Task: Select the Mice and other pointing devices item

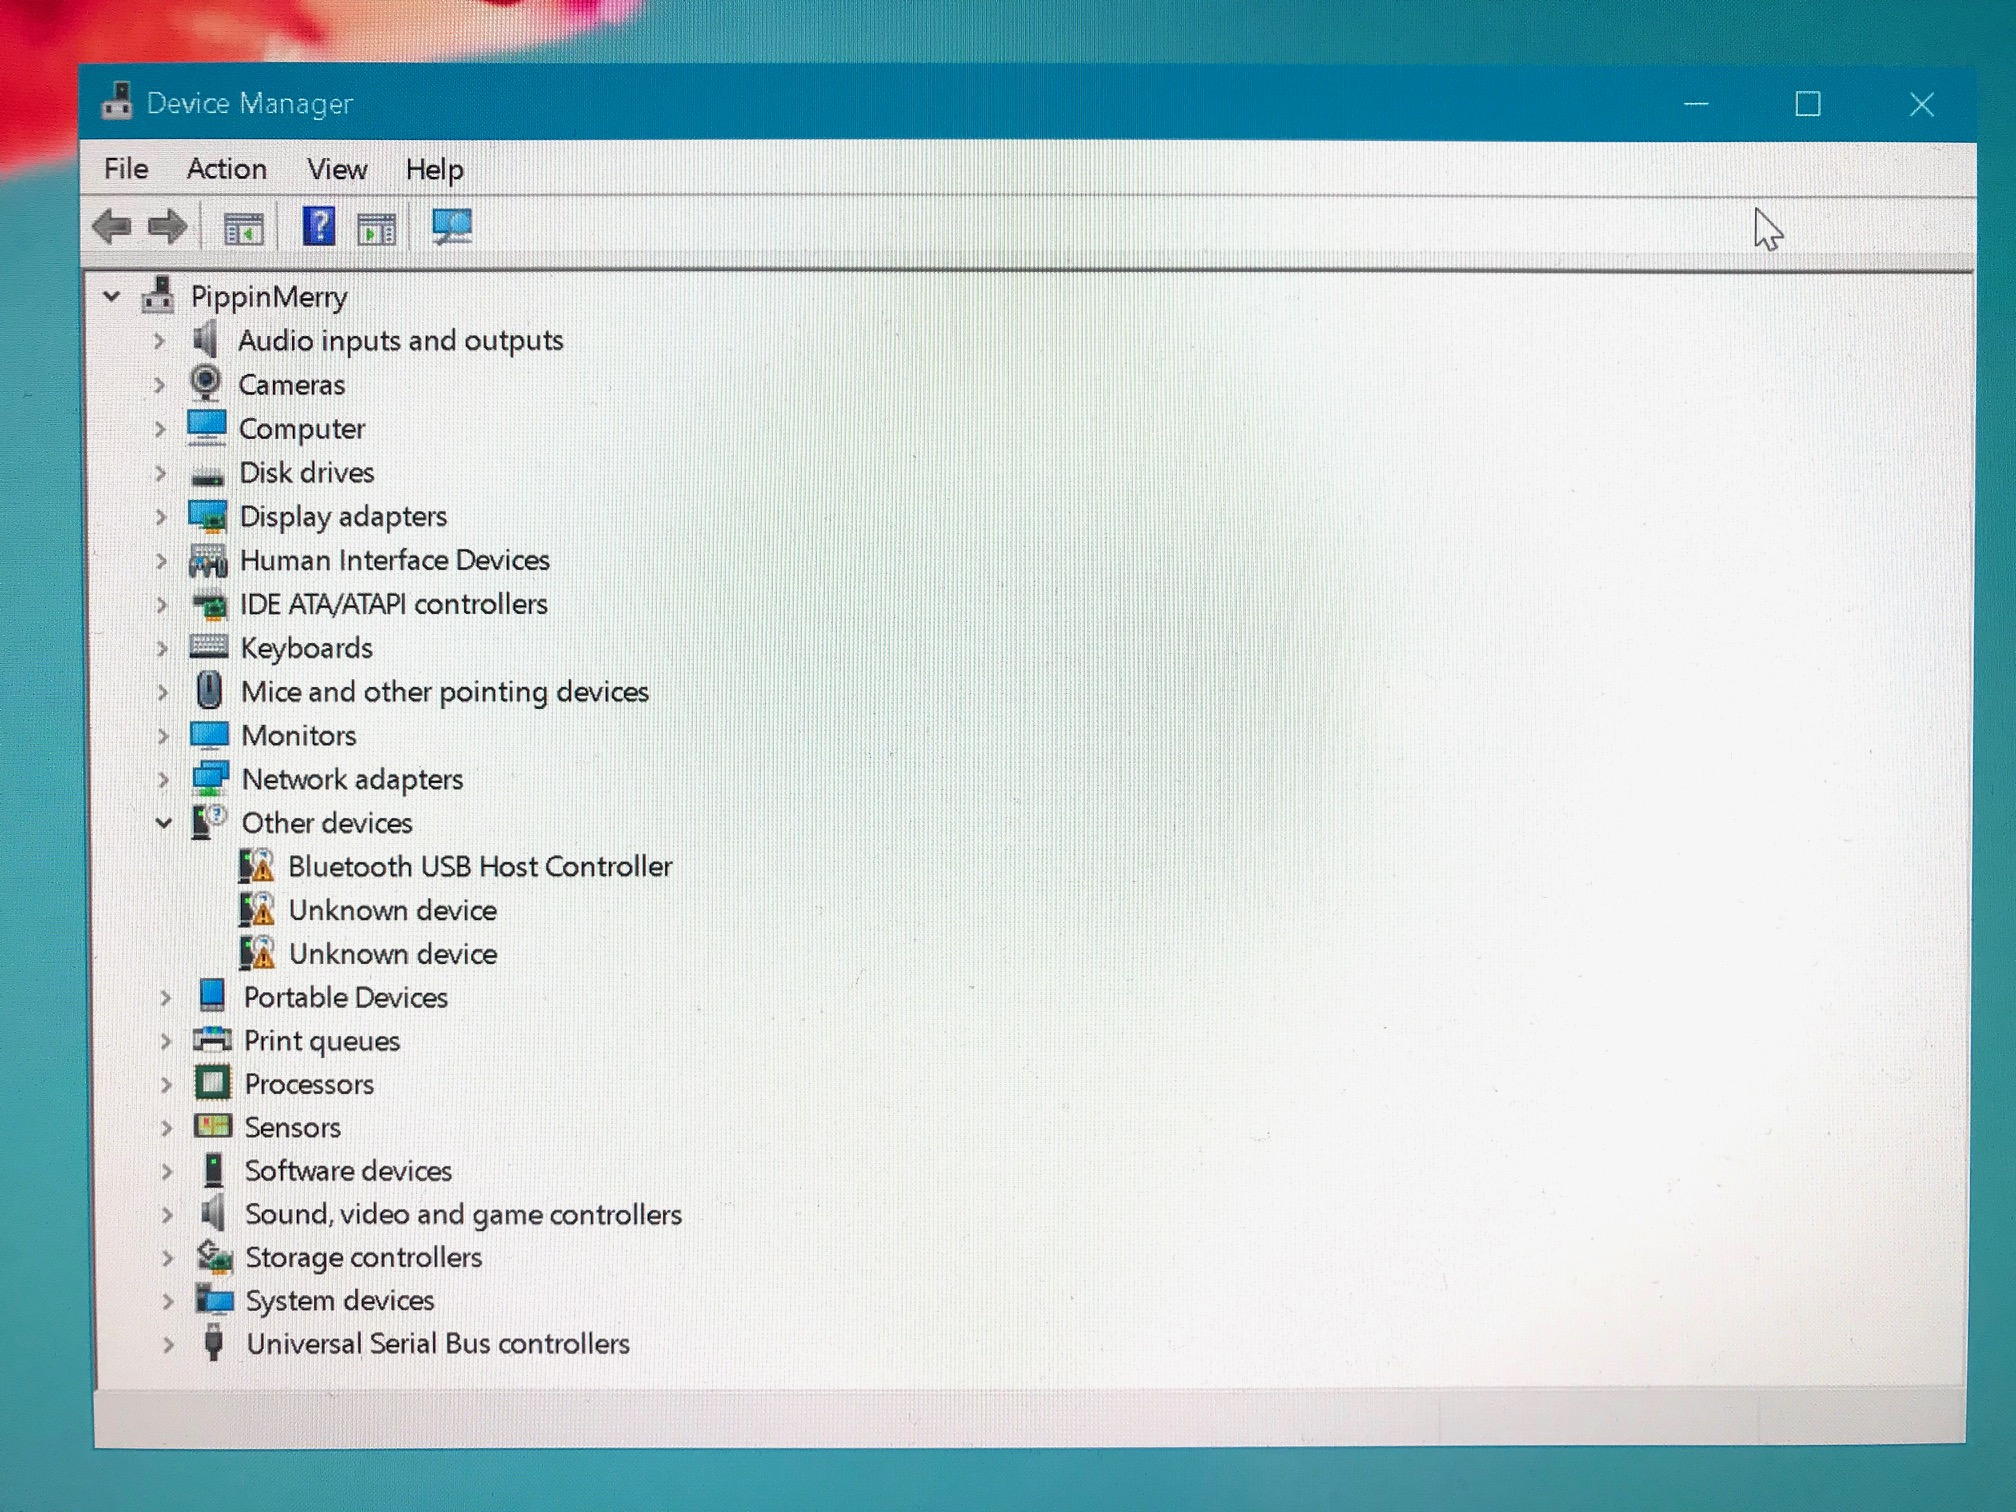Action: click(445, 692)
